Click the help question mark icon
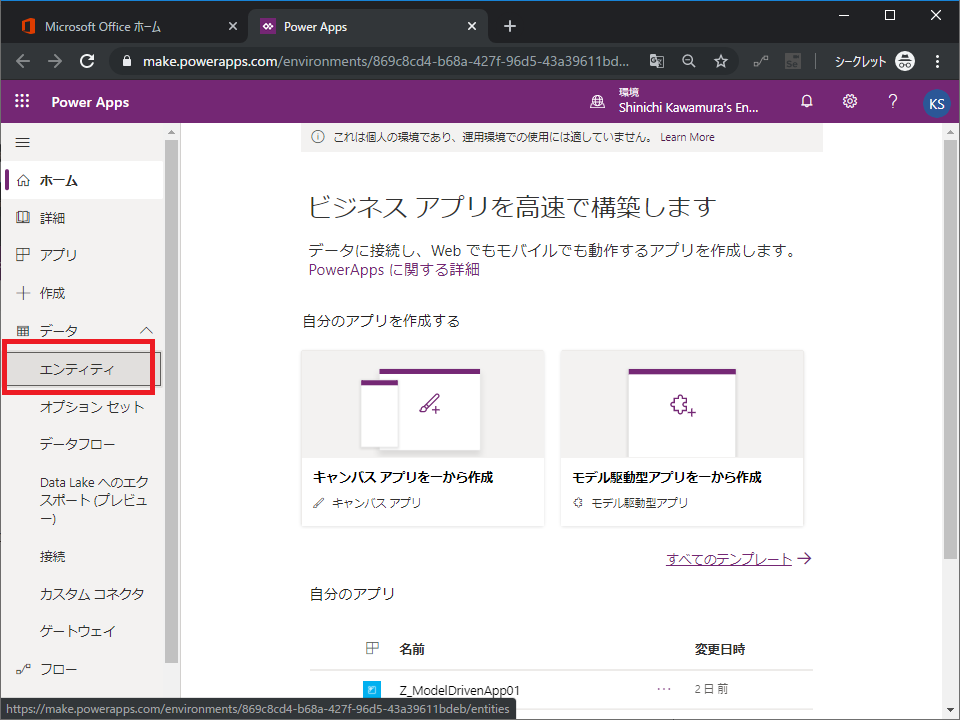The image size is (960, 720). 893,102
